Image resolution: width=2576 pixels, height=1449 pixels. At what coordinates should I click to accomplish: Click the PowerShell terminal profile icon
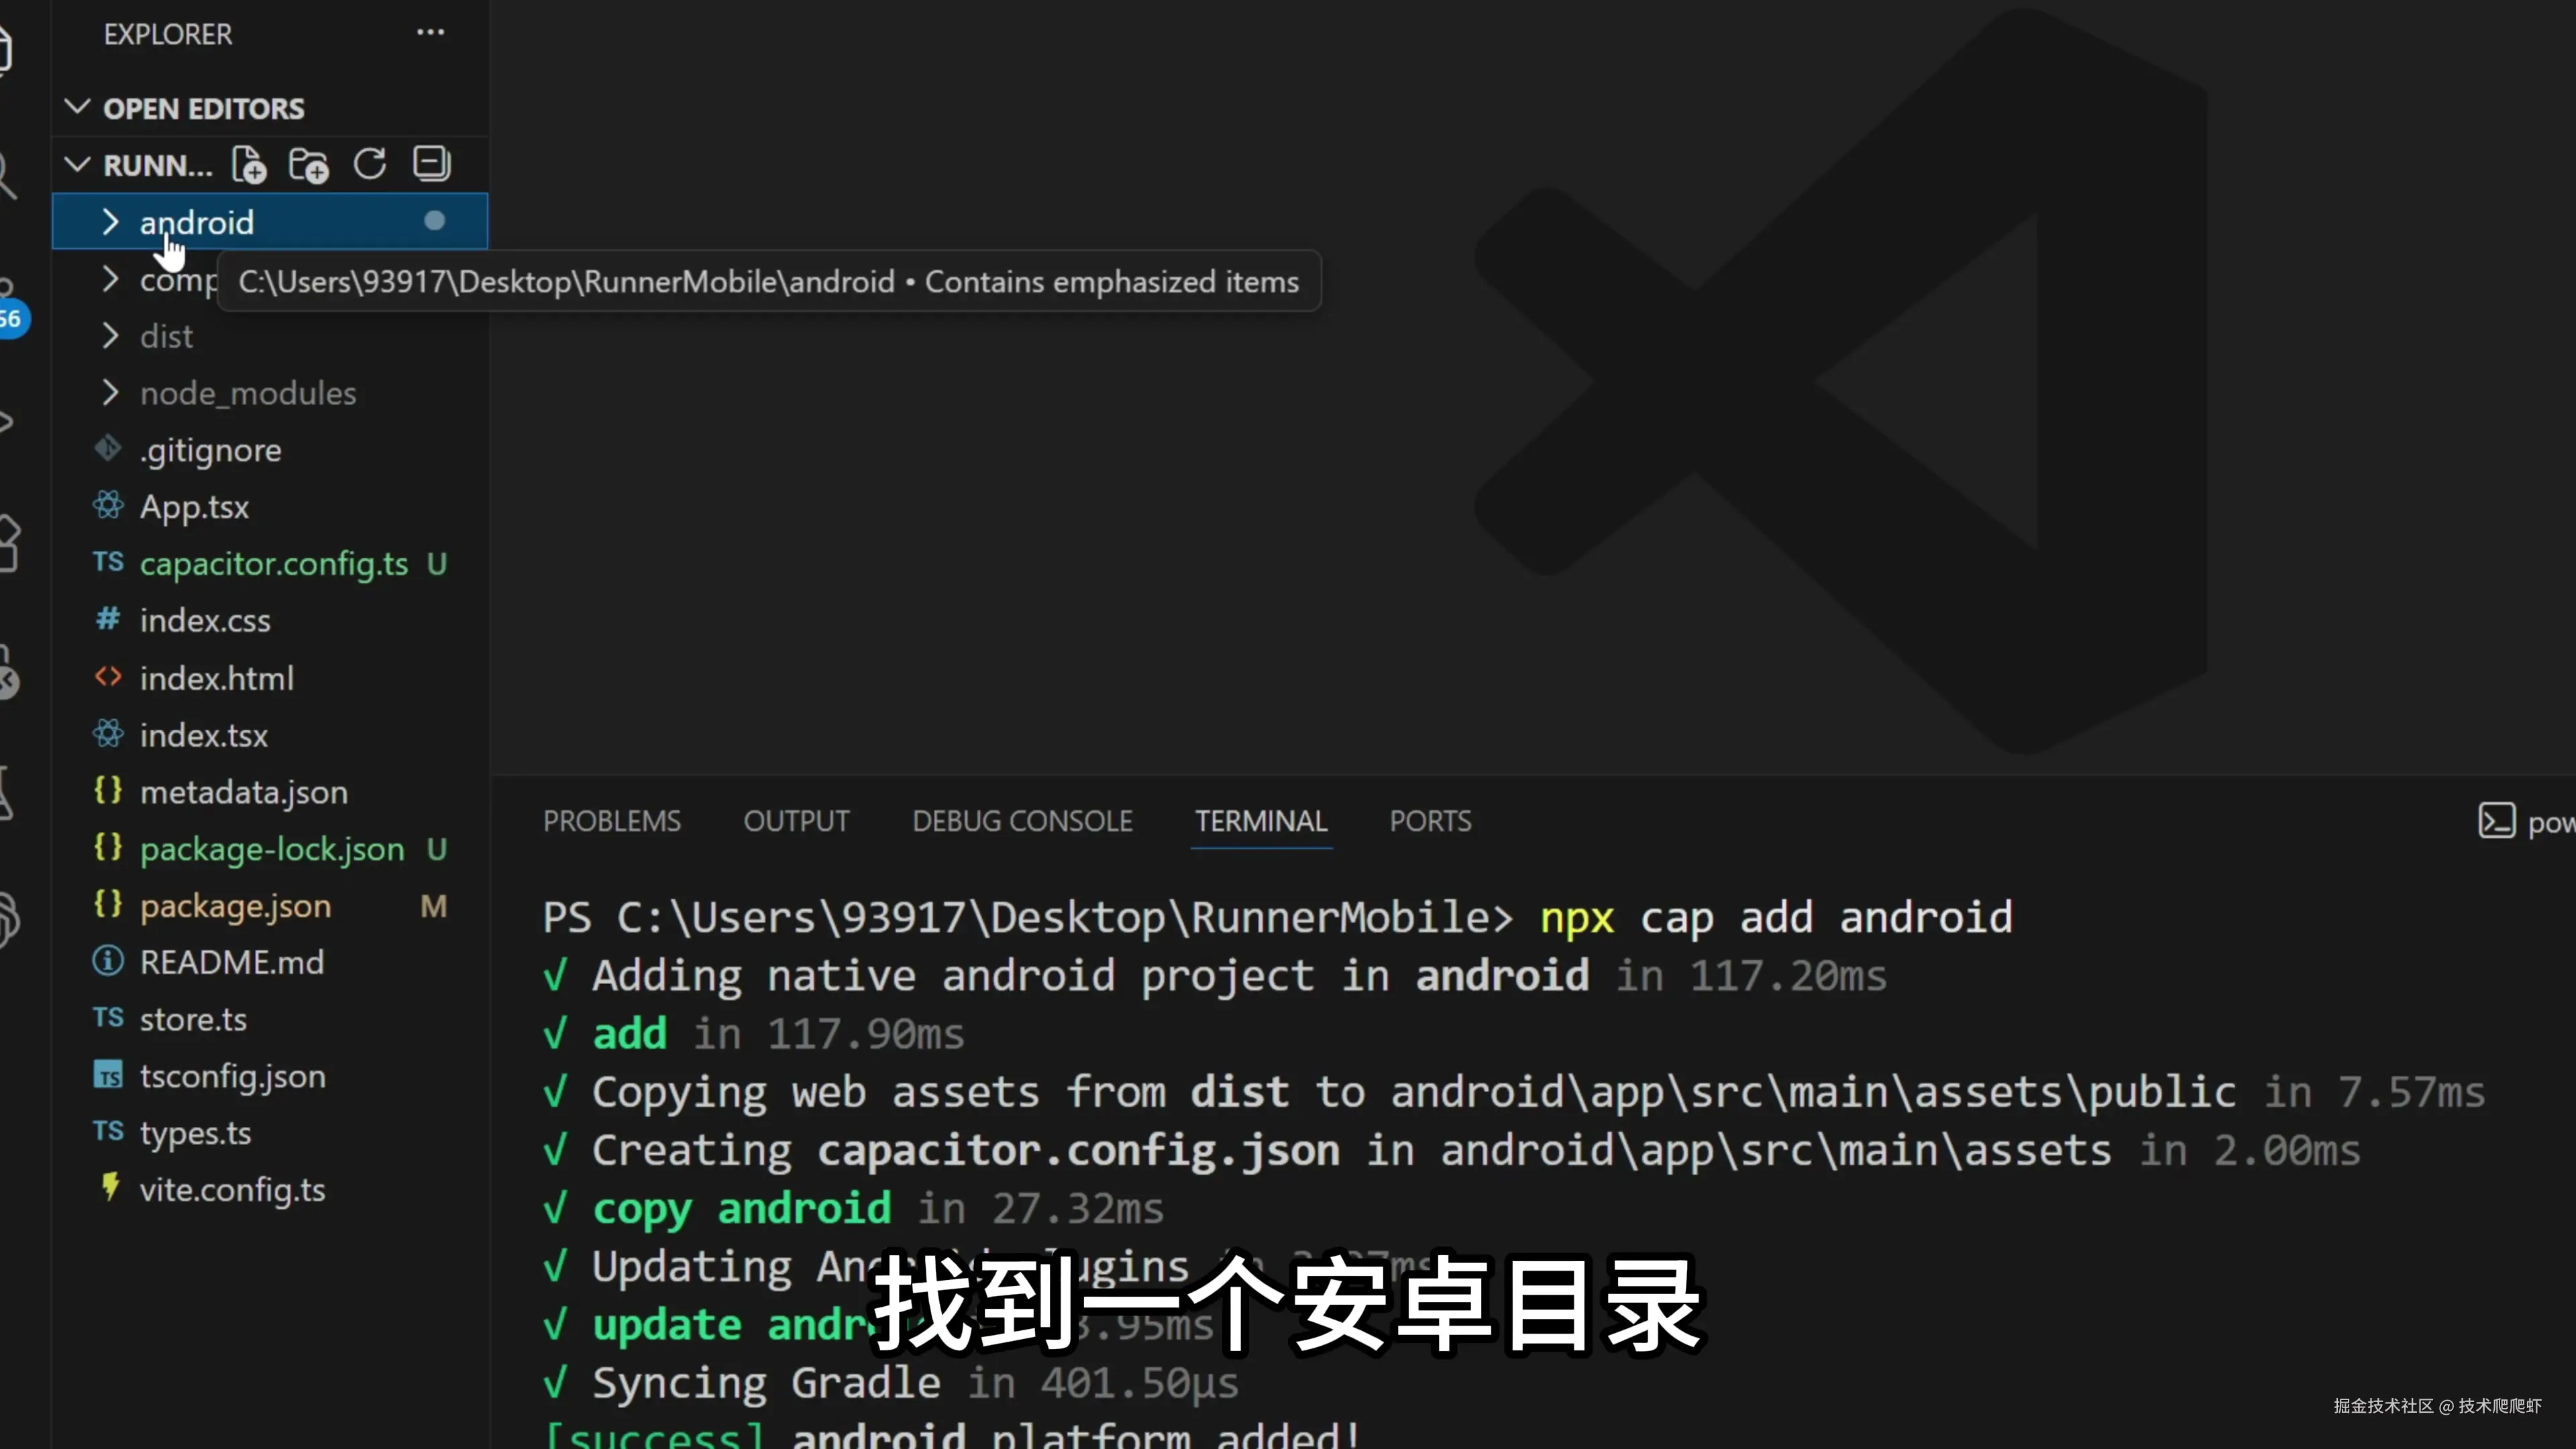coord(2496,822)
